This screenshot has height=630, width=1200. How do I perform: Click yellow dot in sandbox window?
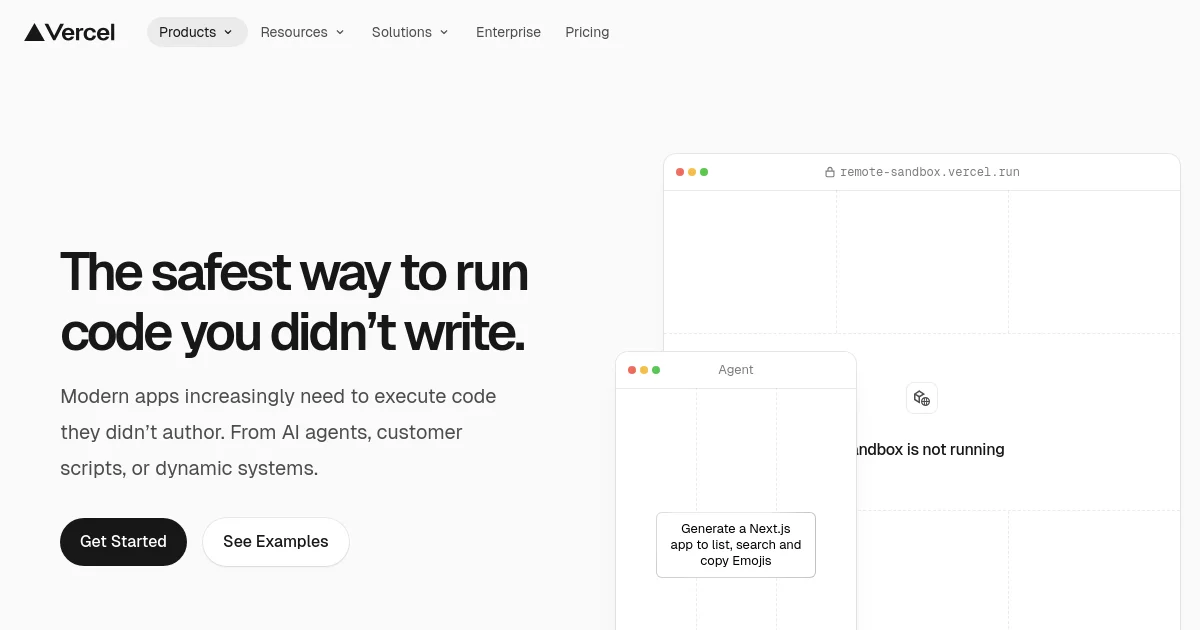pos(692,172)
